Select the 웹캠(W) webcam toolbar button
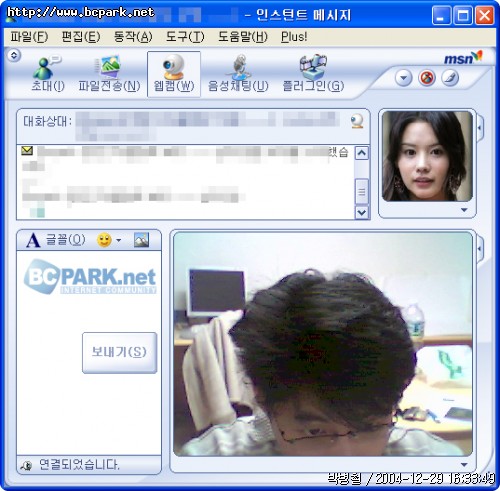The image size is (500, 491). point(174,74)
